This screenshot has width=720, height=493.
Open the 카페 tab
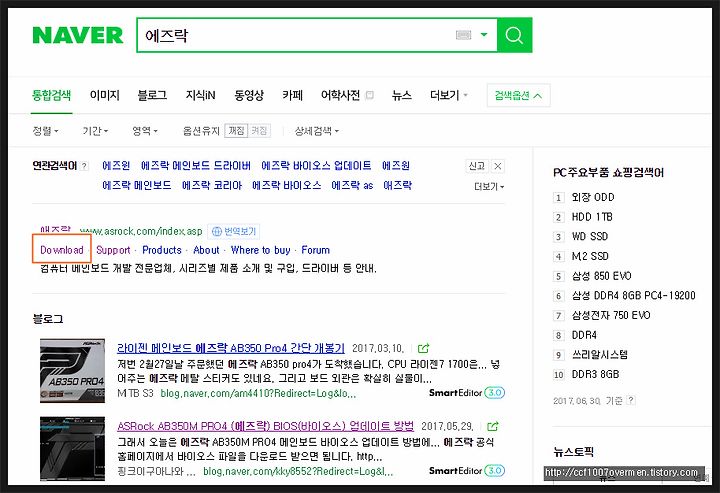[x=292, y=95]
